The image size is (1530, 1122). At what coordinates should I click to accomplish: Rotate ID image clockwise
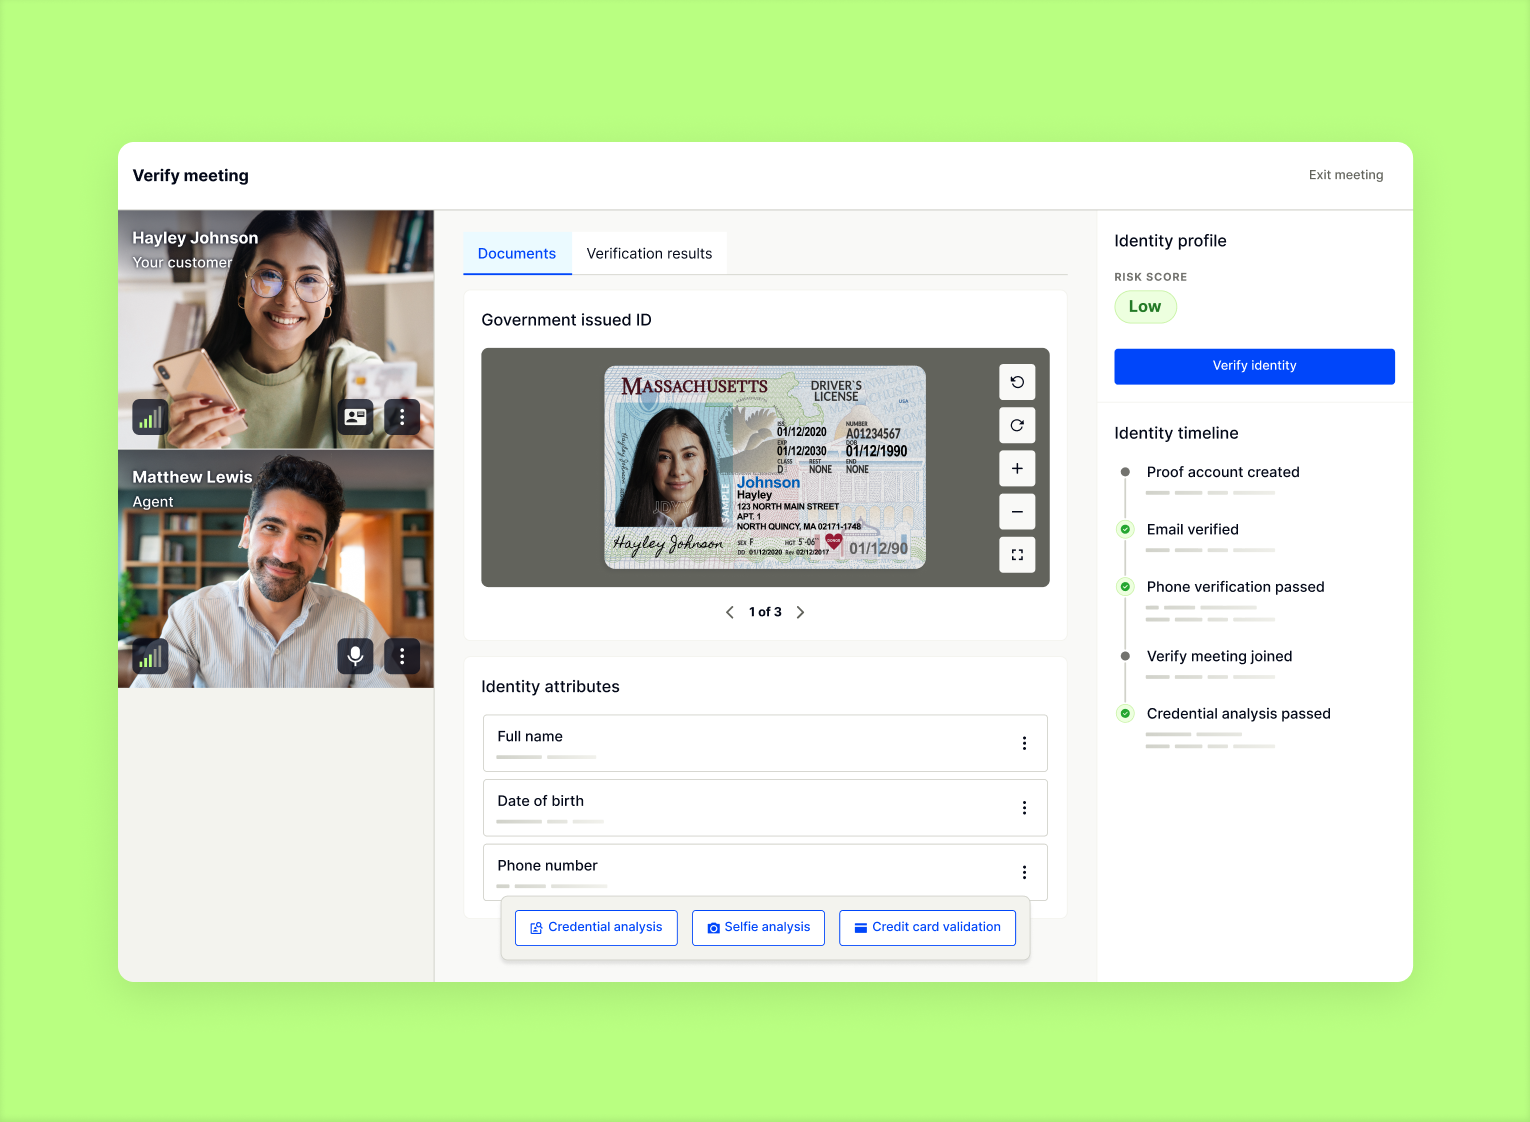coord(1017,425)
